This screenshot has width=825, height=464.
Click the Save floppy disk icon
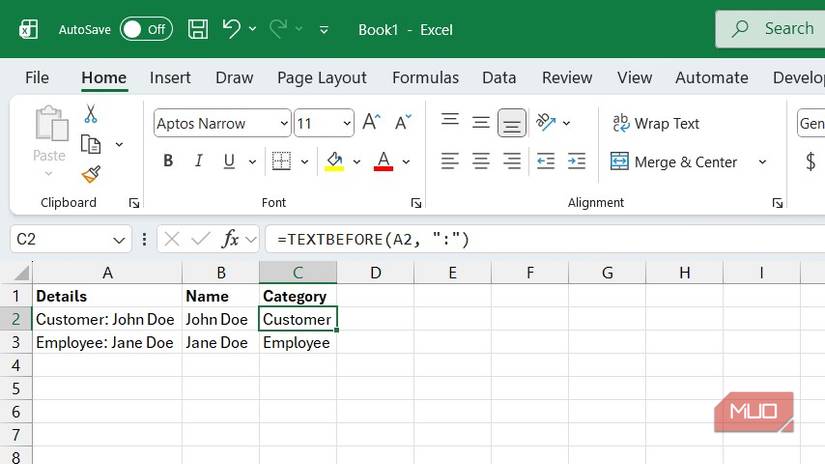pyautogui.click(x=198, y=29)
